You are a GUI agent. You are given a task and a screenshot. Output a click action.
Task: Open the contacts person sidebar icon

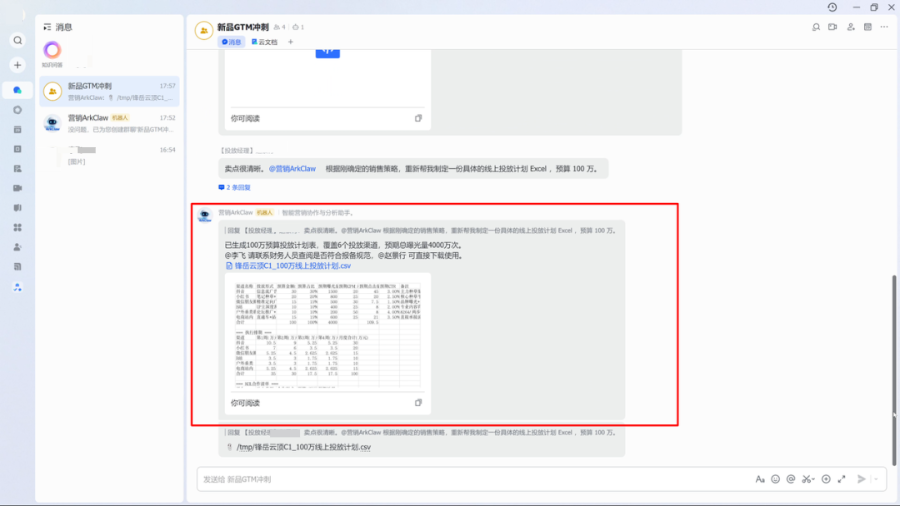18,247
